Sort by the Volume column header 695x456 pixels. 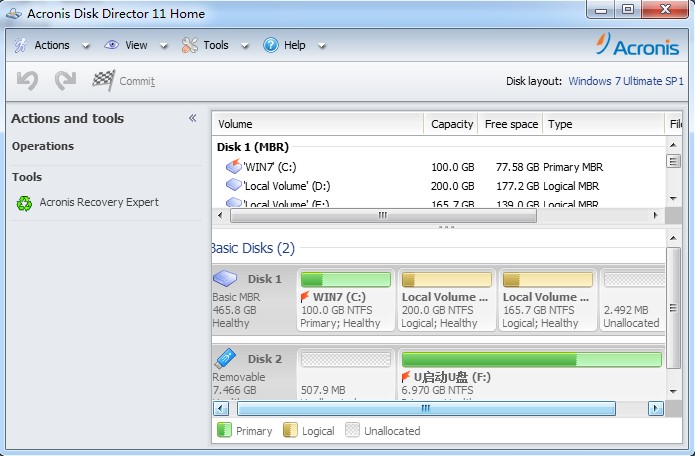pos(318,124)
